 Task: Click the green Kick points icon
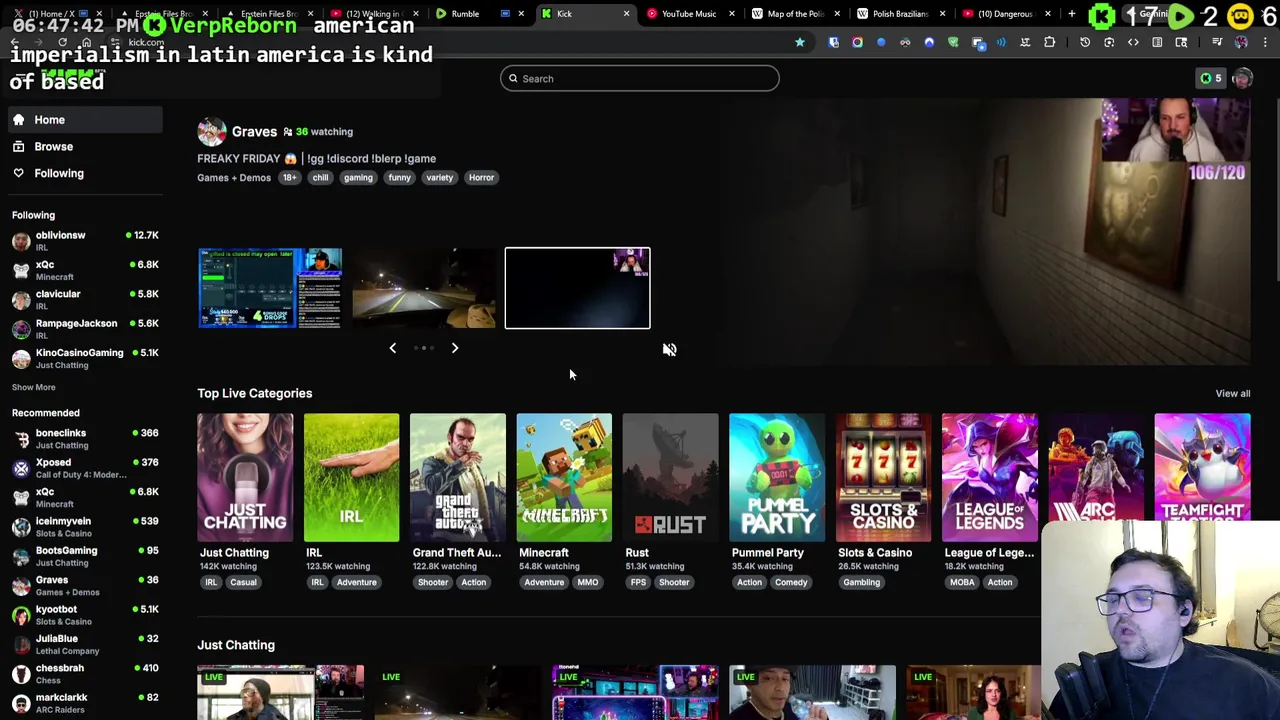tap(1206, 79)
